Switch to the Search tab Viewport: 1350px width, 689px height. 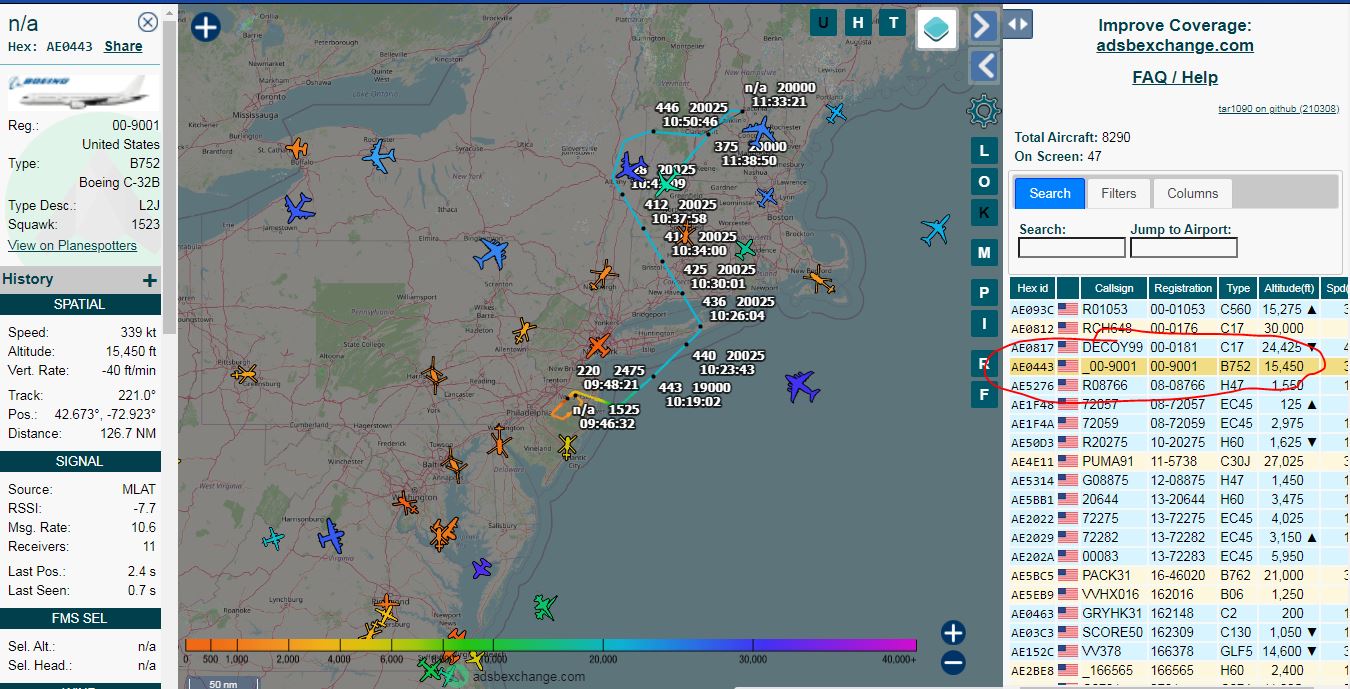[x=1050, y=193]
